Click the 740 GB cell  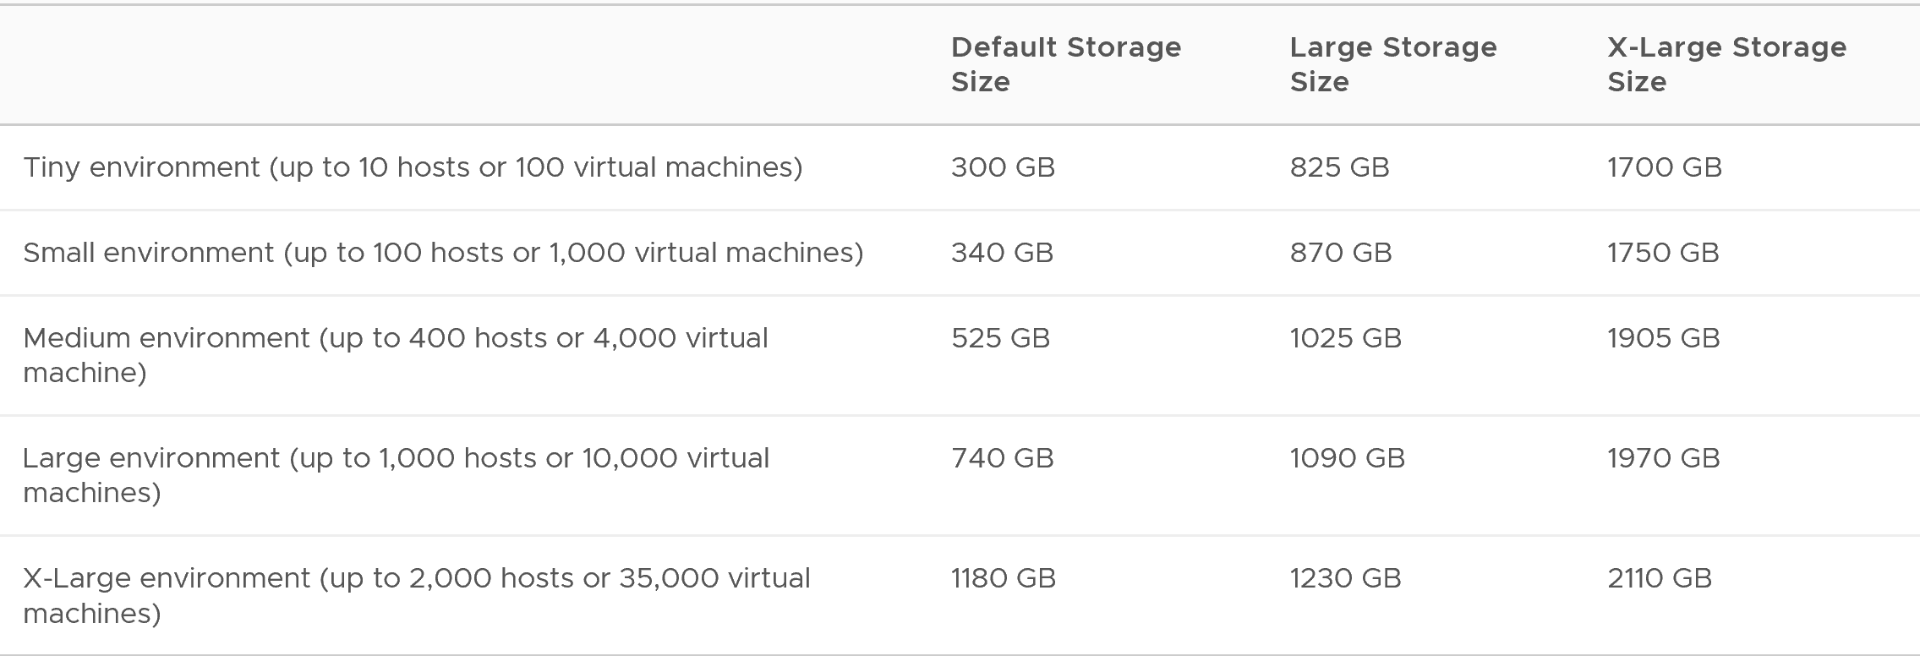(x=1002, y=458)
